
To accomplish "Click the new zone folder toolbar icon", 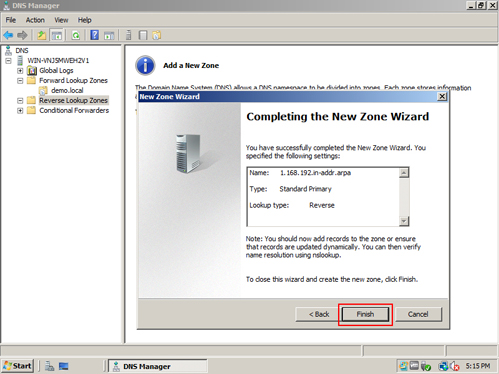I will click(157, 35).
